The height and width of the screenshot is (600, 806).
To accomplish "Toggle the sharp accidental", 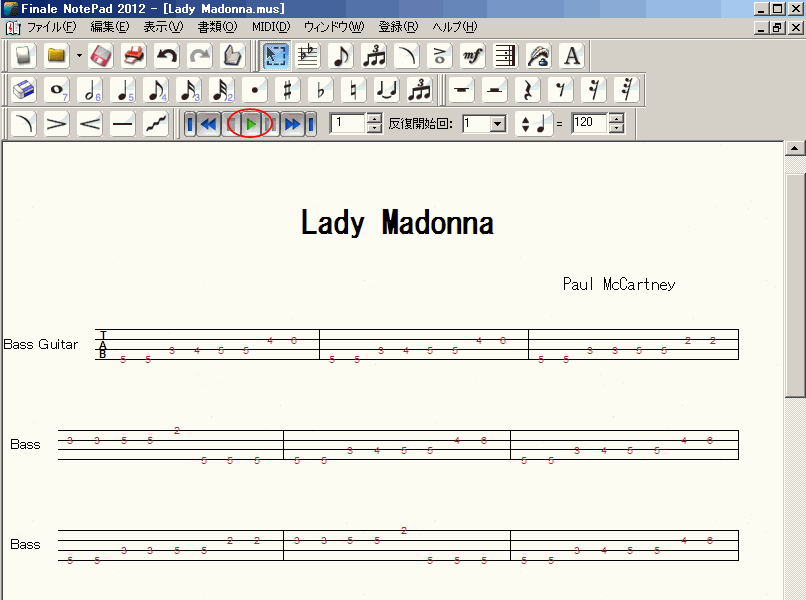I will point(287,90).
